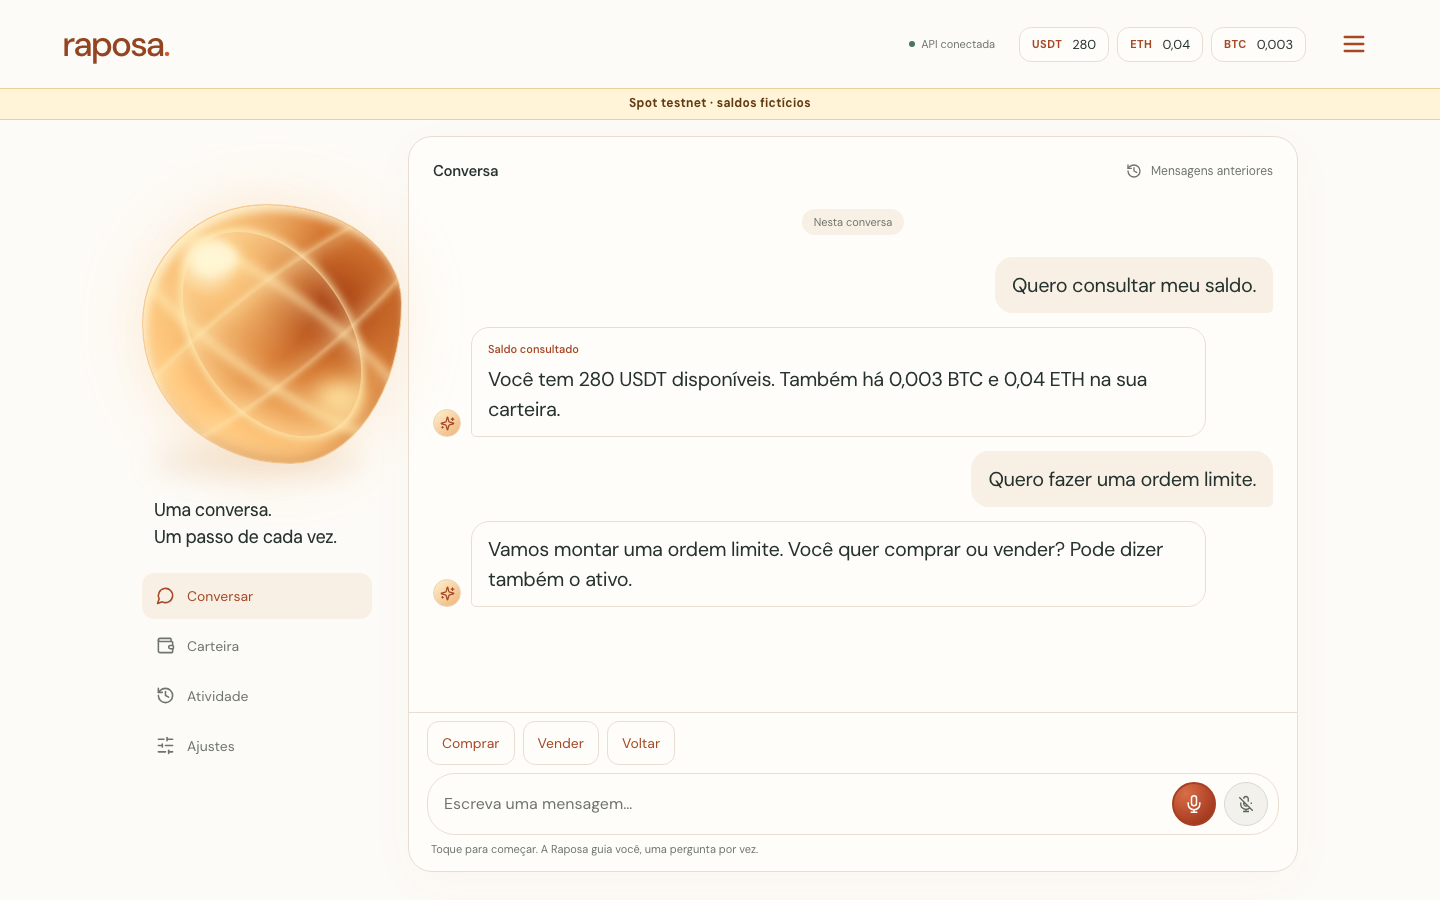Choose the Voltar quick reply
Image resolution: width=1440 pixels, height=900 pixels.
point(641,743)
